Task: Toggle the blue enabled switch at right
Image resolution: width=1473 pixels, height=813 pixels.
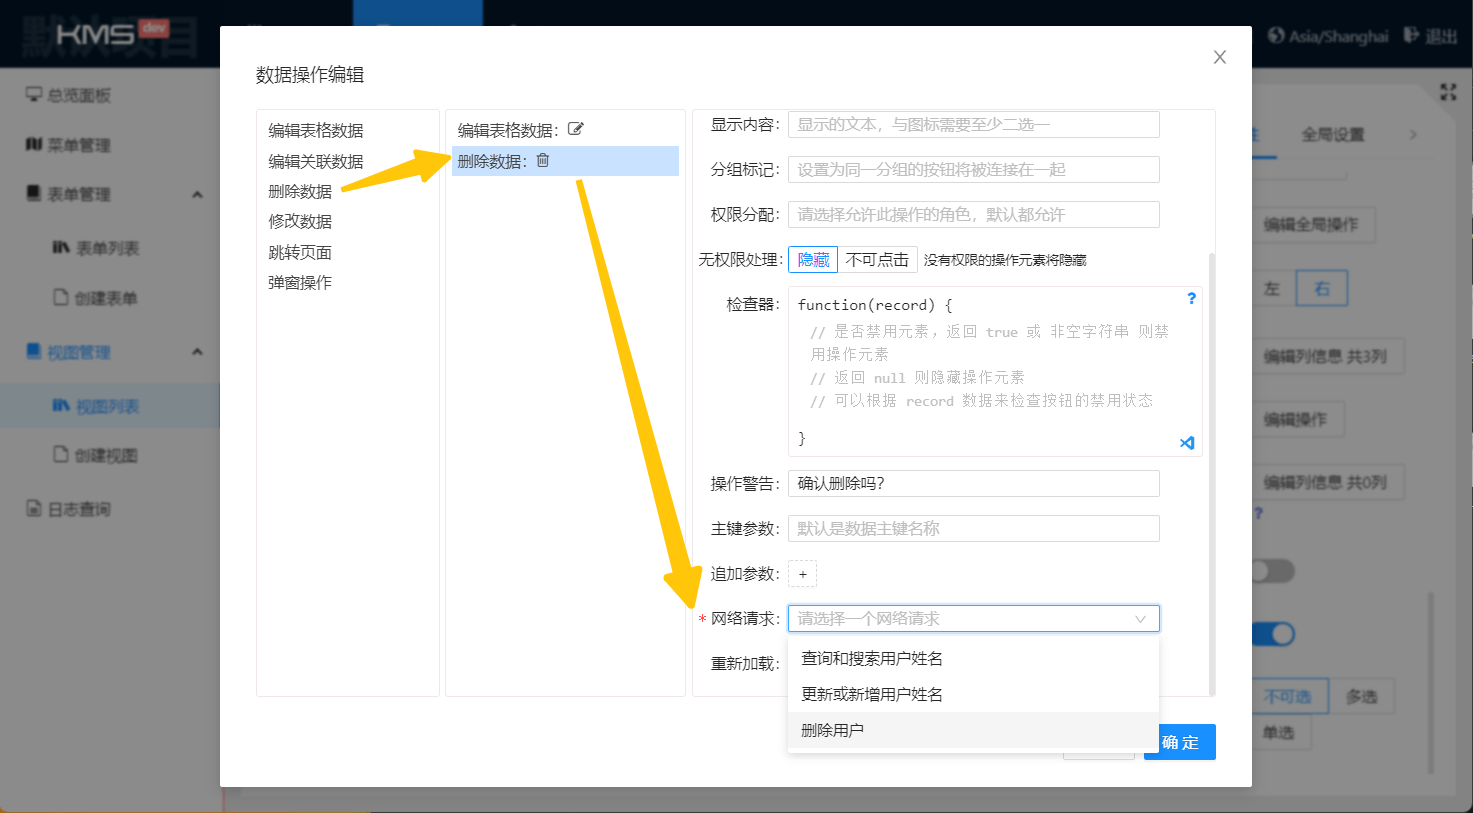Action: tap(1273, 634)
